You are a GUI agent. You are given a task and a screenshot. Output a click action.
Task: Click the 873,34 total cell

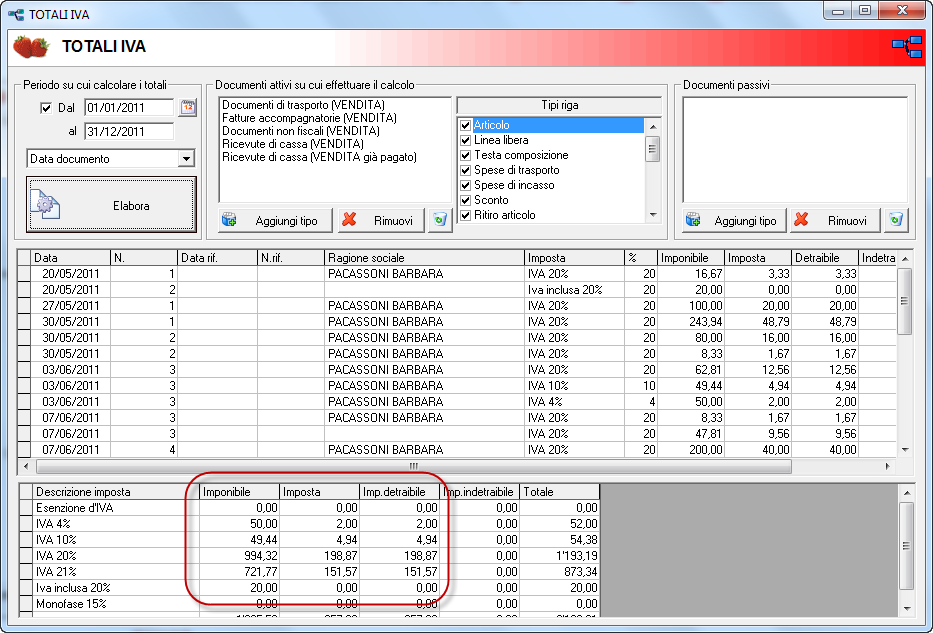pyautogui.click(x=559, y=572)
